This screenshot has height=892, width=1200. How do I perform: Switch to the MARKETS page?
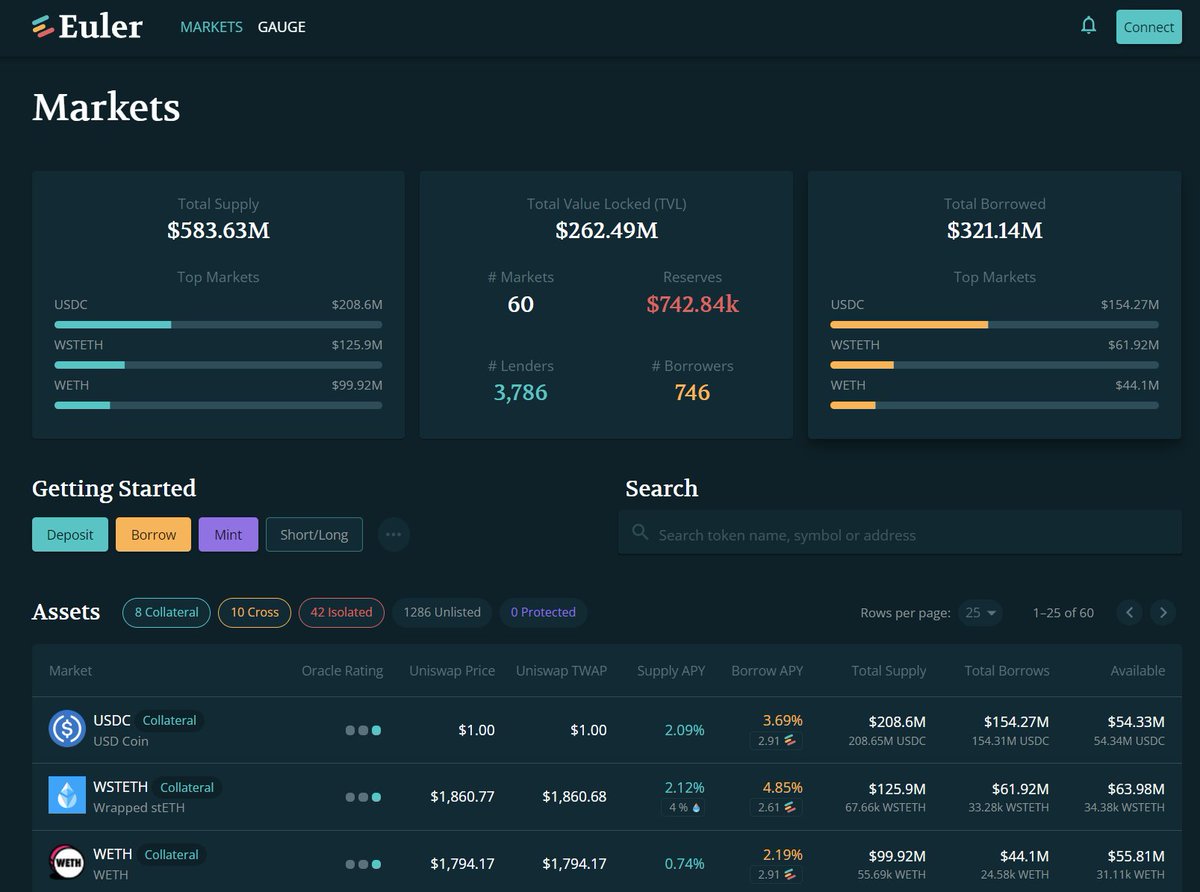[x=211, y=27]
